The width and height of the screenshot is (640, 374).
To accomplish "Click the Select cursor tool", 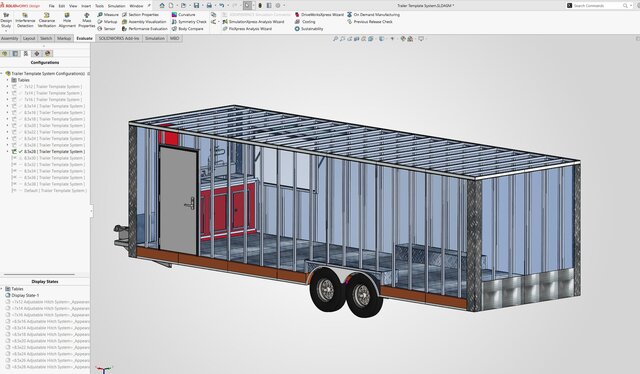I will [x=247, y=6].
